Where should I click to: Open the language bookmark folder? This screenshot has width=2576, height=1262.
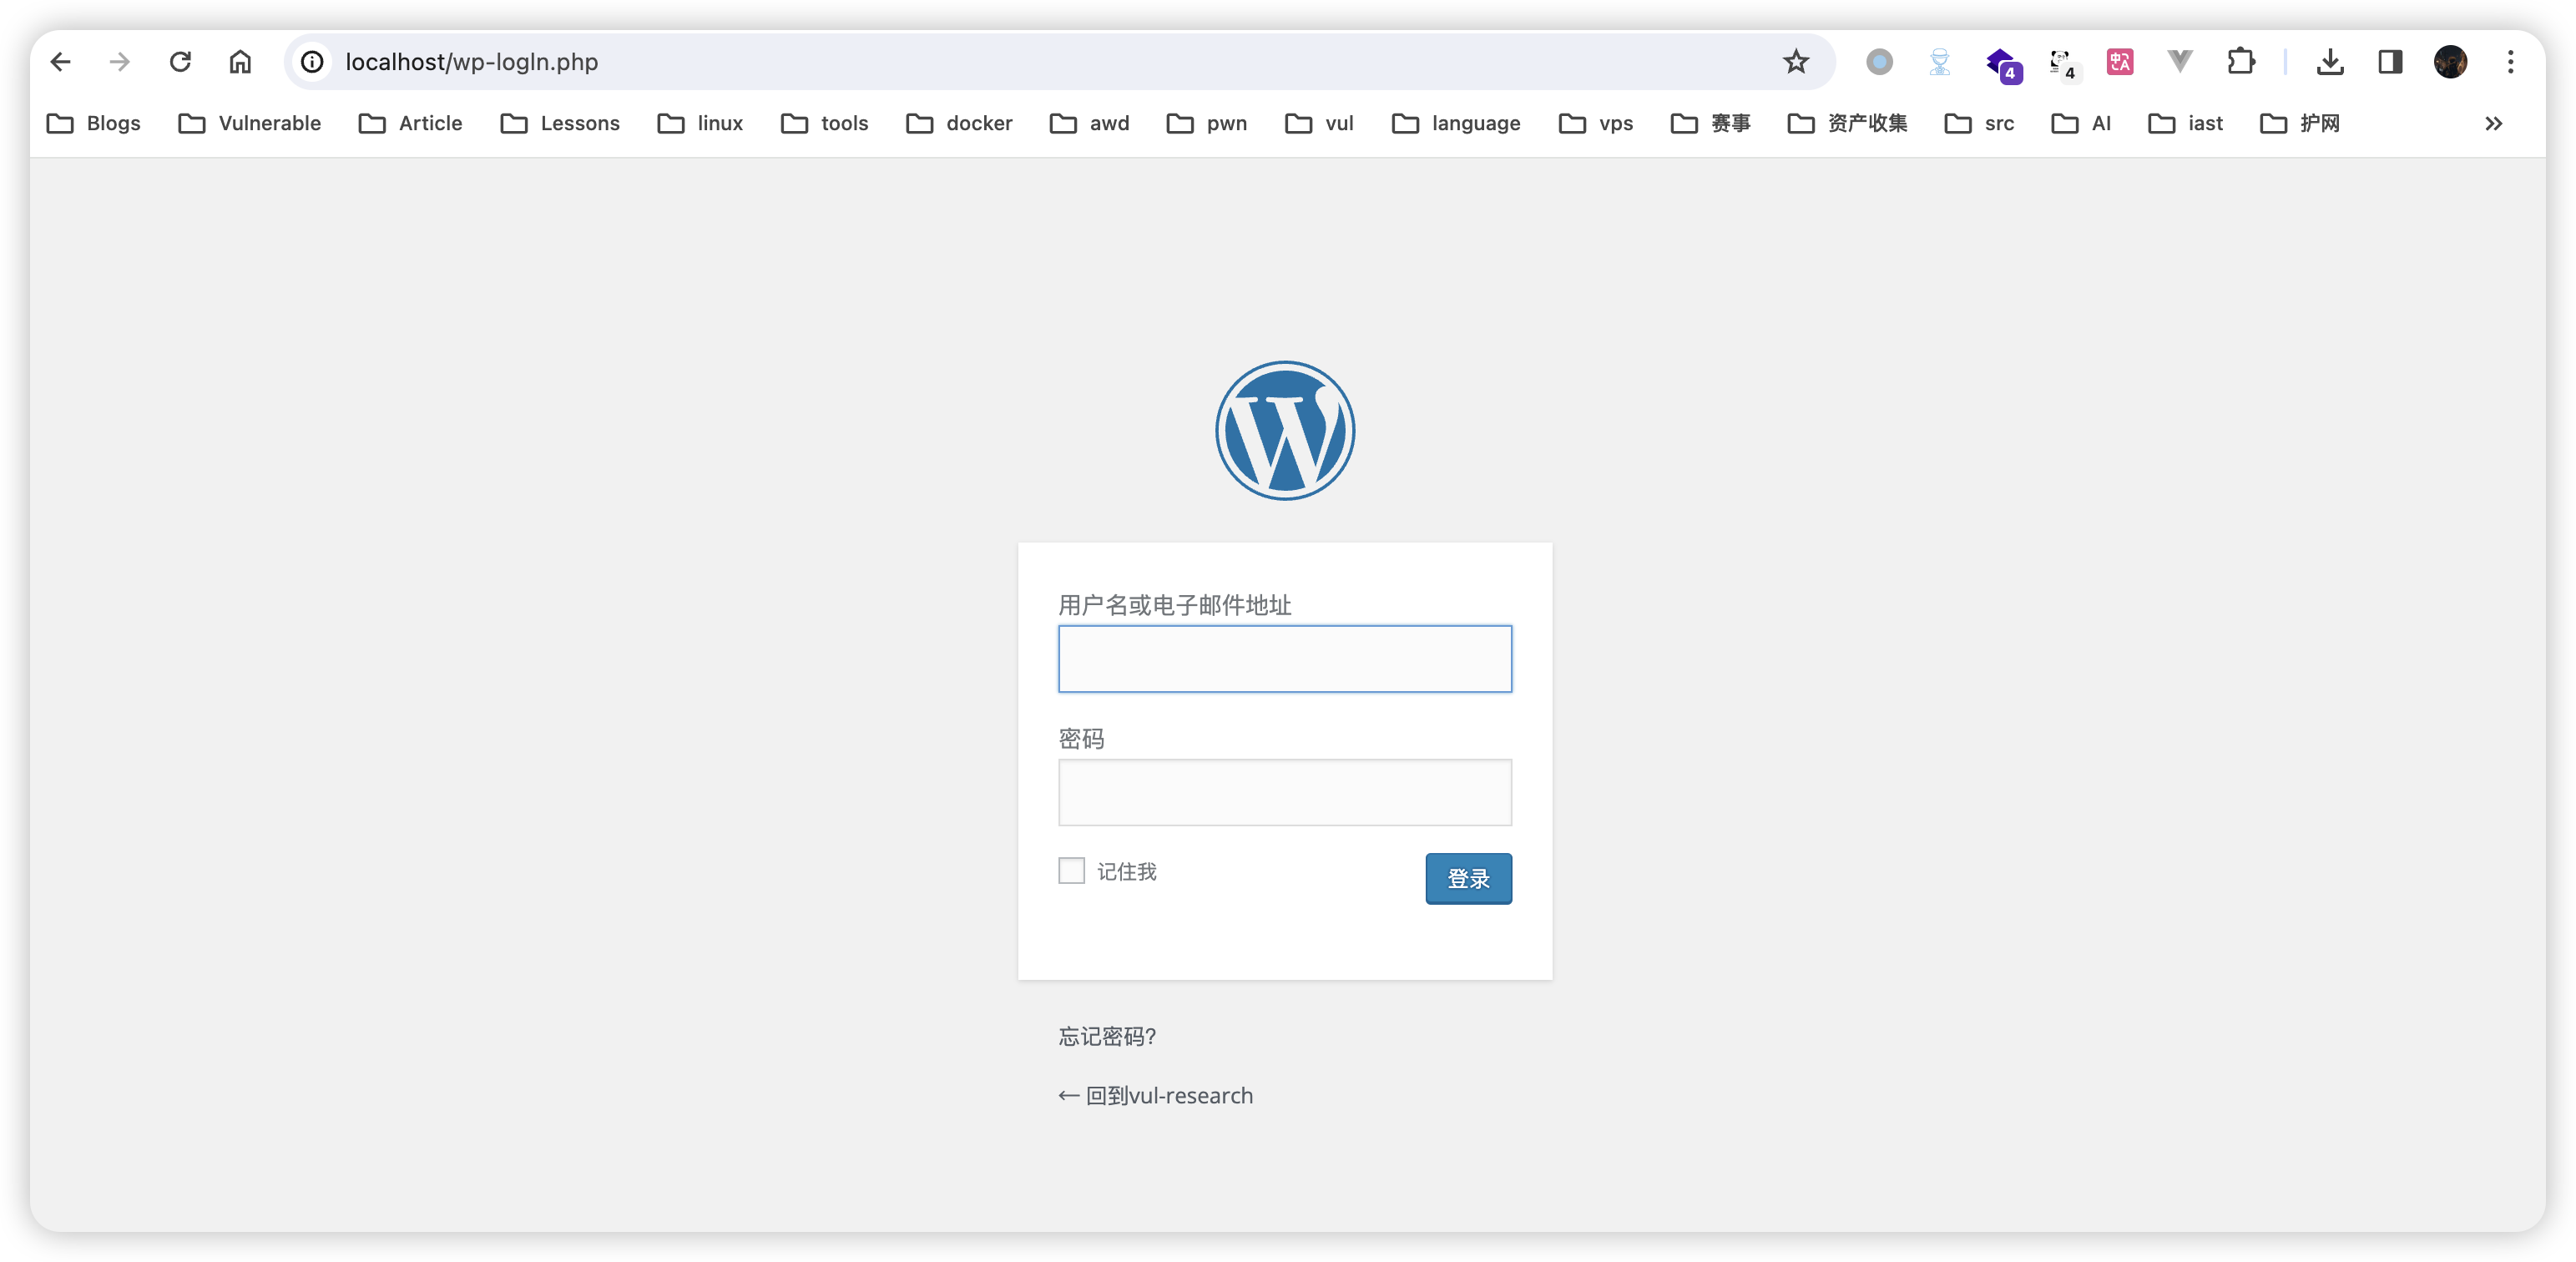[x=1456, y=124]
